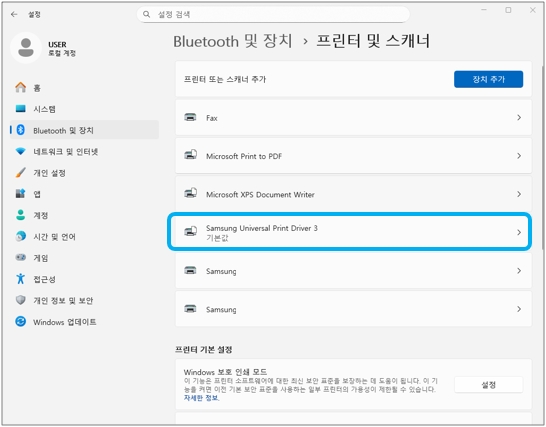Expand Microsoft XPS Document Writer chevron

pyautogui.click(x=519, y=194)
